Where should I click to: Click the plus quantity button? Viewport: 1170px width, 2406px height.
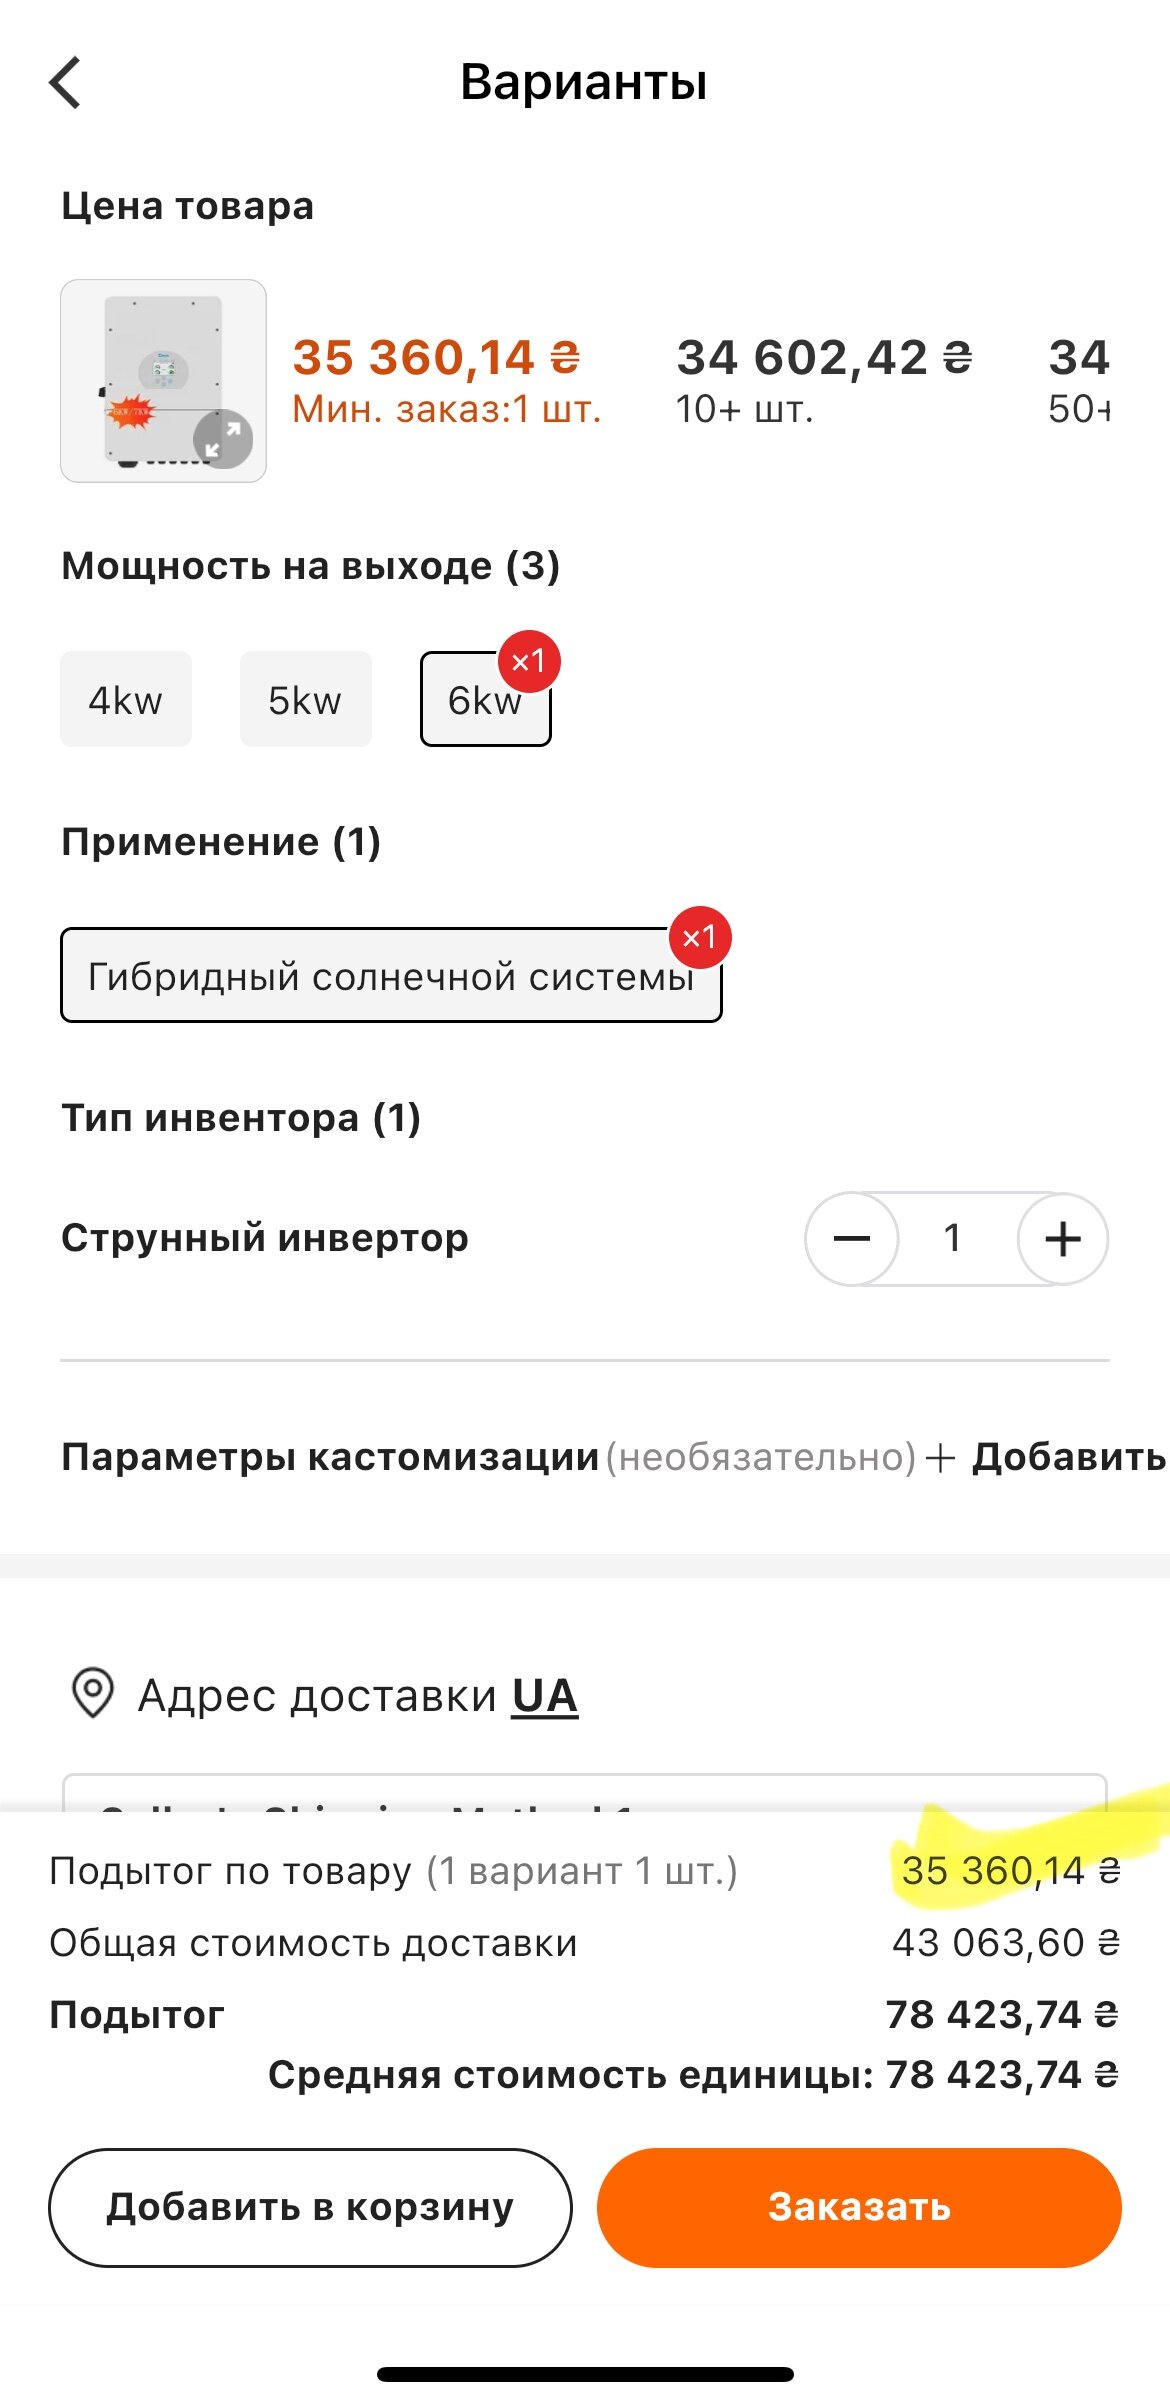[1062, 1238]
